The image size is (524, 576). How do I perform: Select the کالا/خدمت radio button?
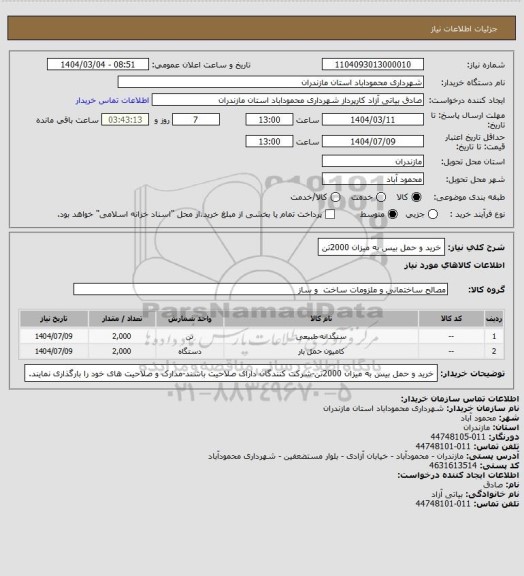[335, 197]
